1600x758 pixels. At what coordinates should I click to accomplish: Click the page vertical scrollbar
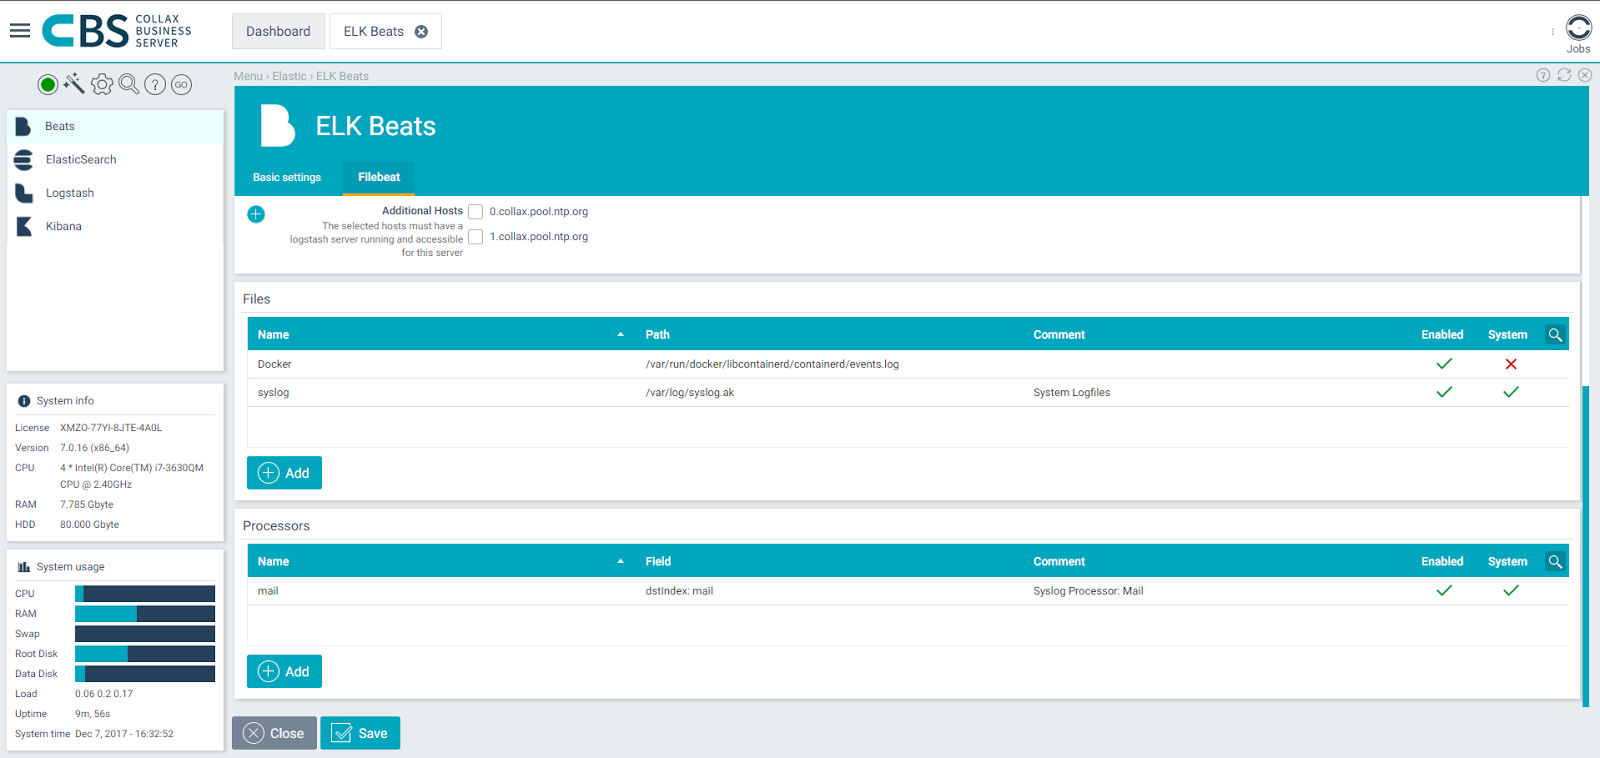pyautogui.click(x=1585, y=545)
